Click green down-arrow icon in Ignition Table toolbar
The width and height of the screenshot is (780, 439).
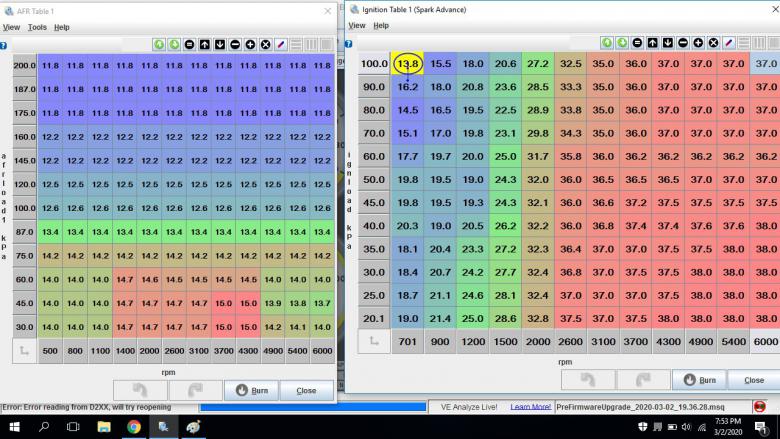[x=622, y=43]
